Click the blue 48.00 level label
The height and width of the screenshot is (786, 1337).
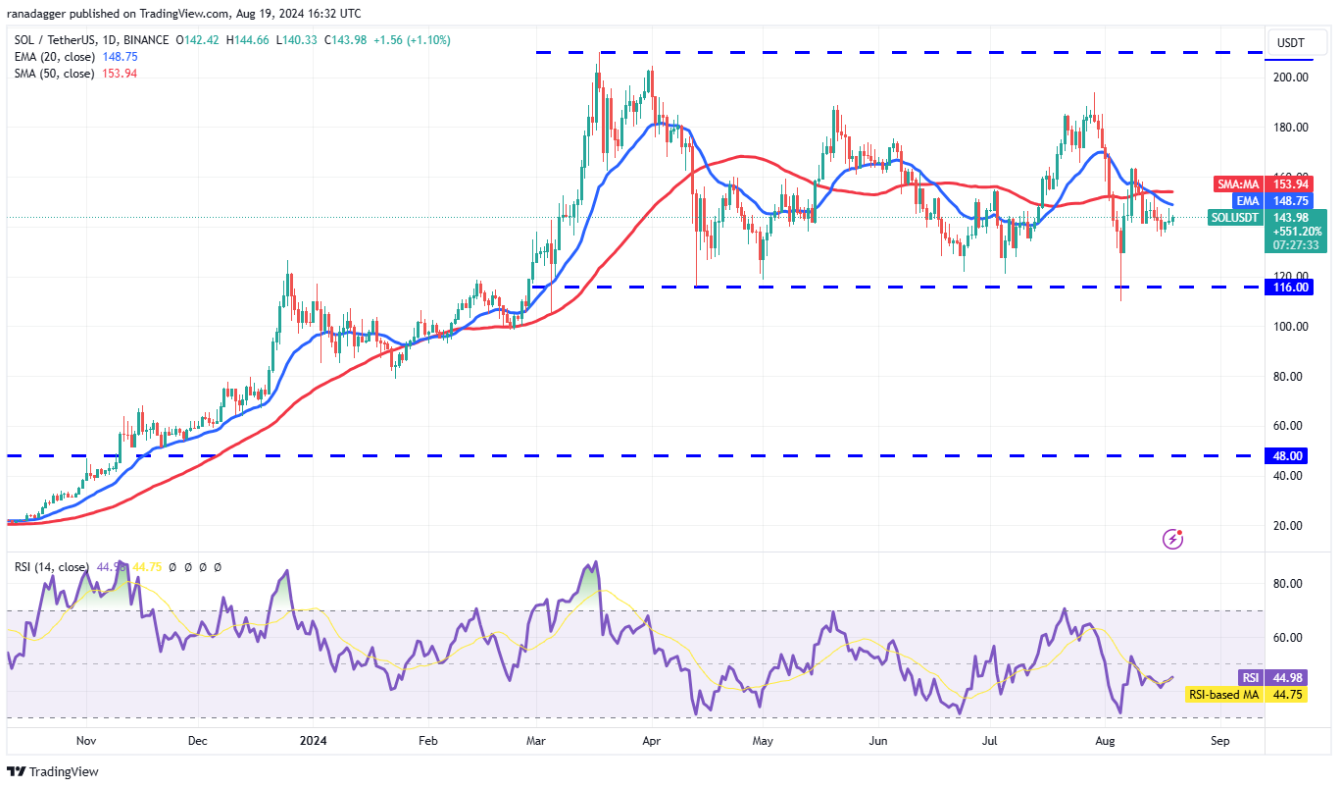(1290, 456)
